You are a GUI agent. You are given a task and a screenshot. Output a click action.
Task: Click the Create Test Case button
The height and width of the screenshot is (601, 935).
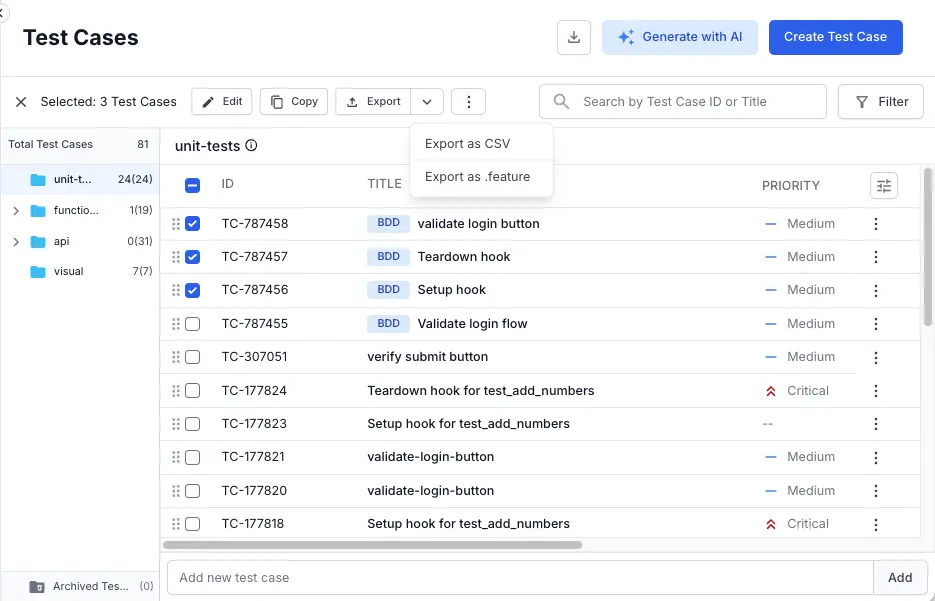(x=835, y=37)
